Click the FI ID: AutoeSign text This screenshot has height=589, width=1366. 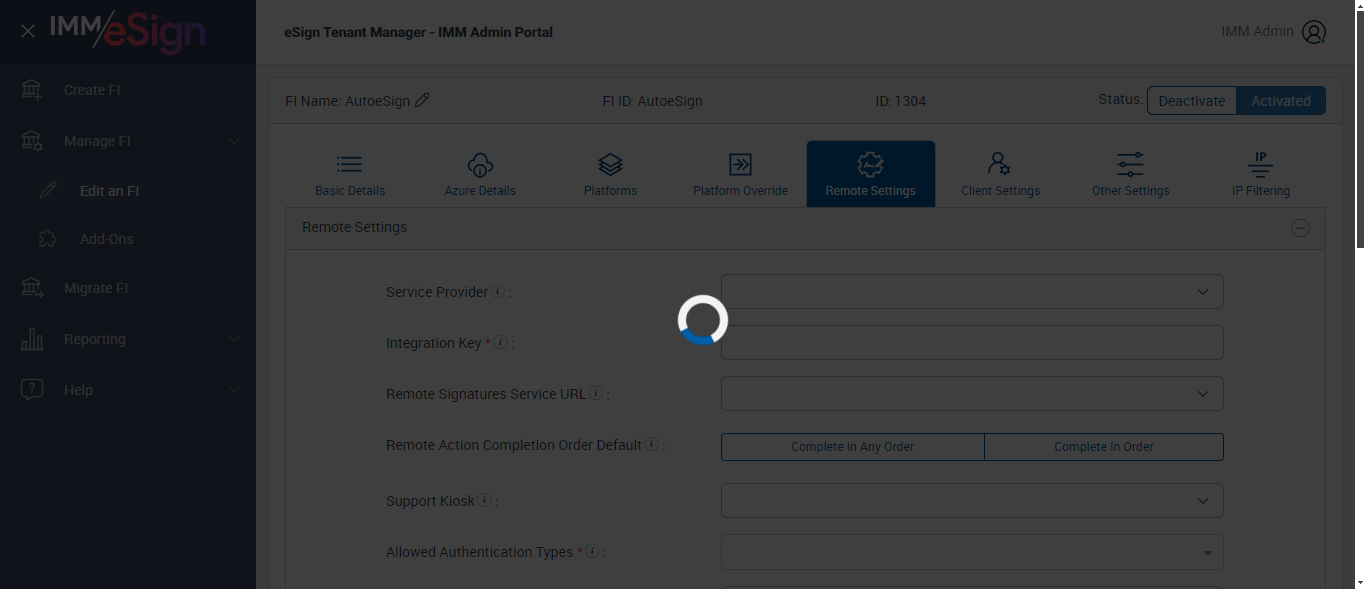[652, 101]
